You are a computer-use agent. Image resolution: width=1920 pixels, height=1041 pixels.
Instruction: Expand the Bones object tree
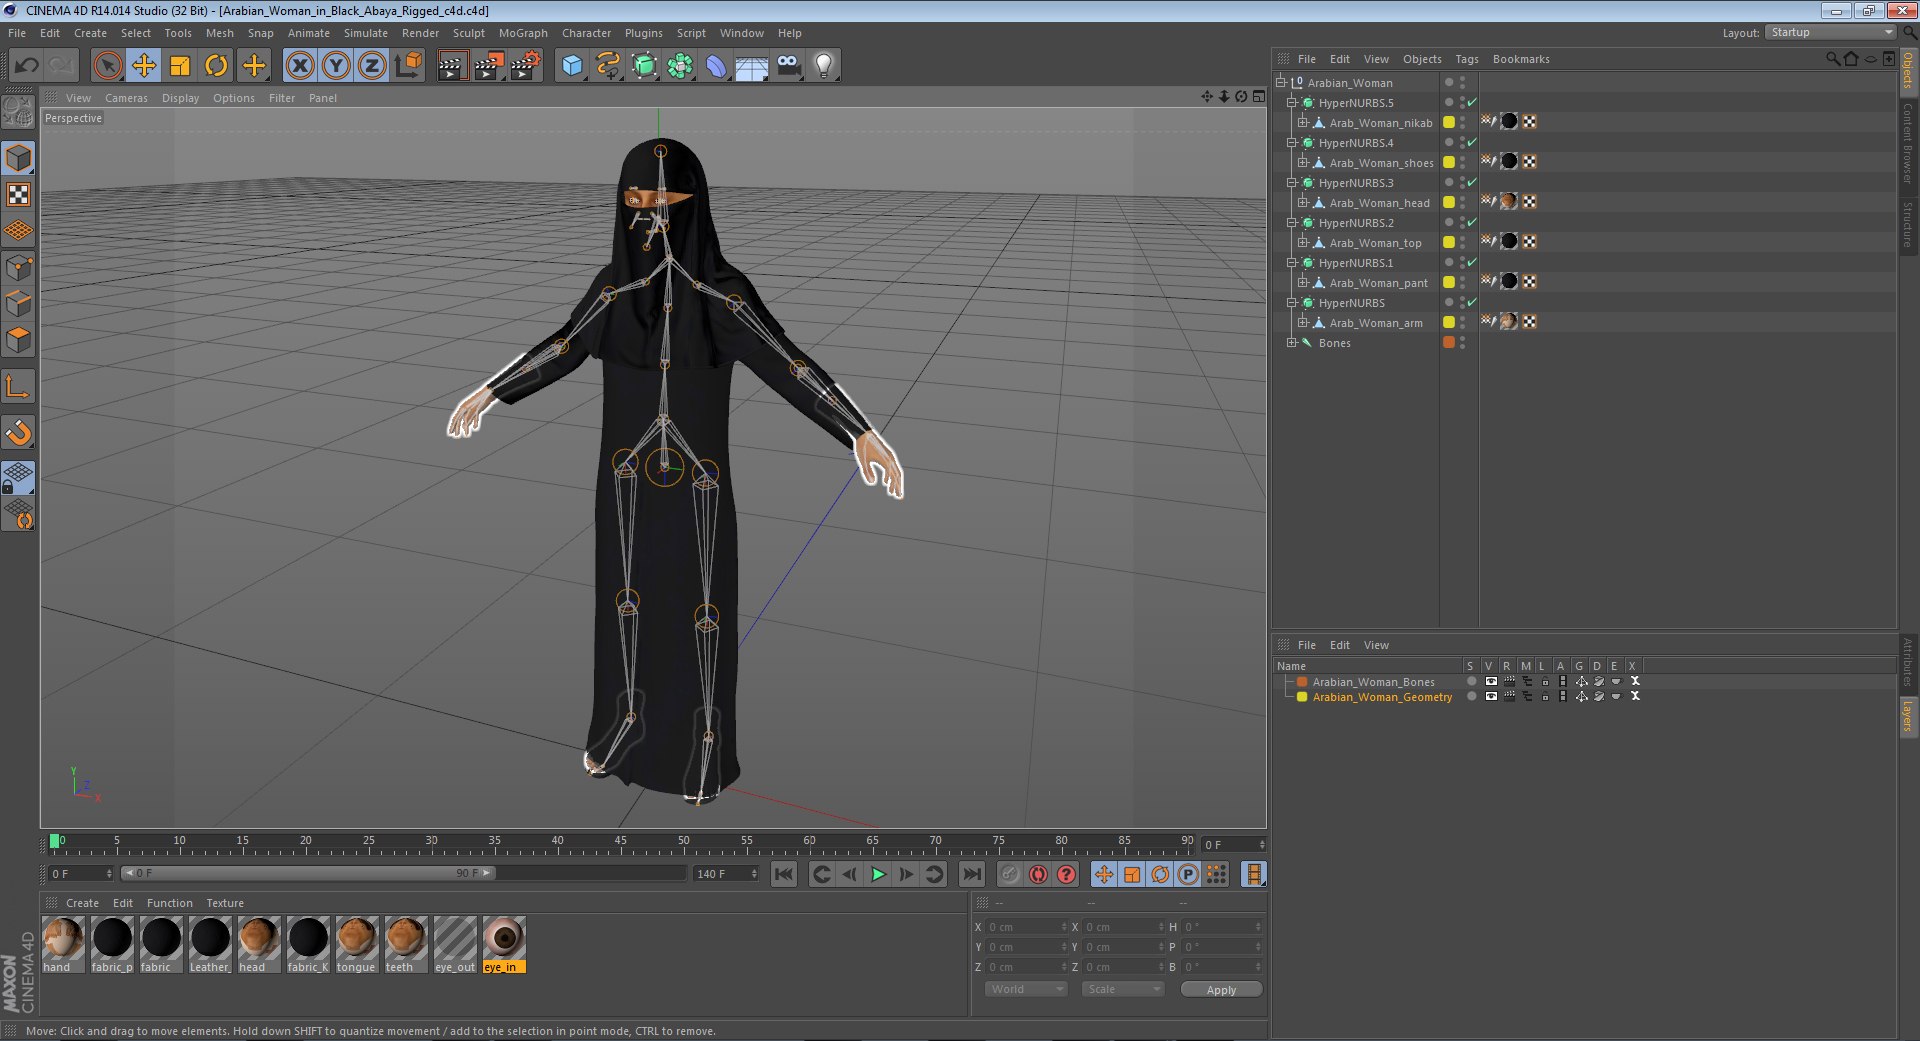point(1292,343)
